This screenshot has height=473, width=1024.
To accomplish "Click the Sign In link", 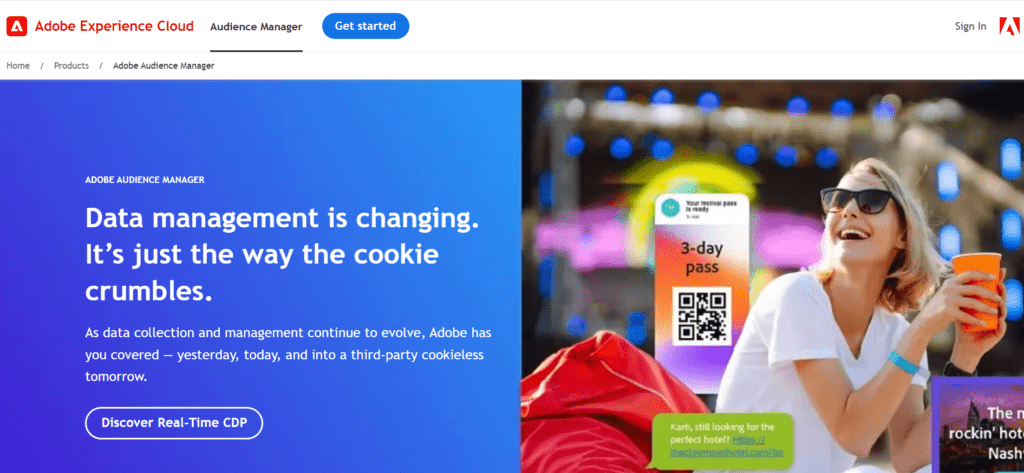I will pyautogui.click(x=970, y=27).
